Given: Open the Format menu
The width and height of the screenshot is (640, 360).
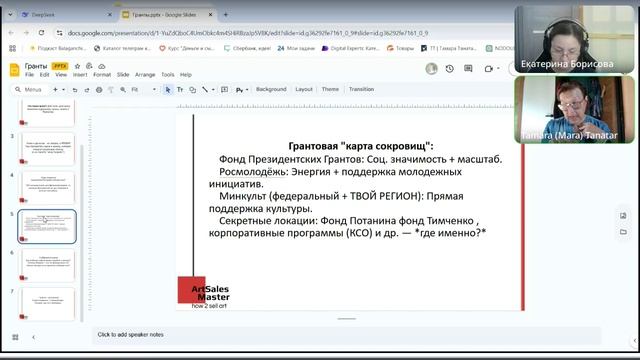Looking at the screenshot, I should click(102, 75).
